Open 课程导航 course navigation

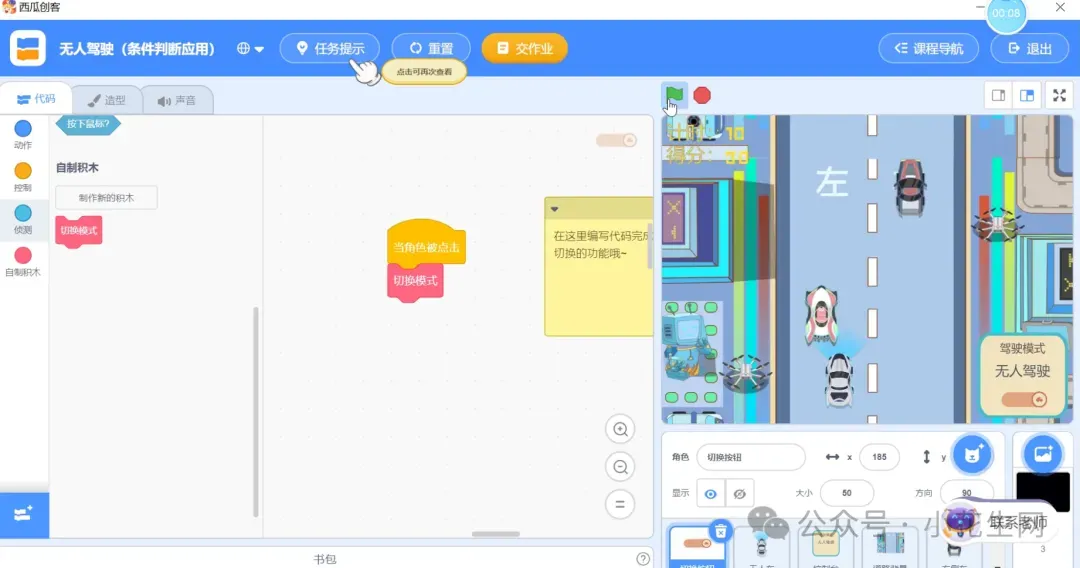928,48
